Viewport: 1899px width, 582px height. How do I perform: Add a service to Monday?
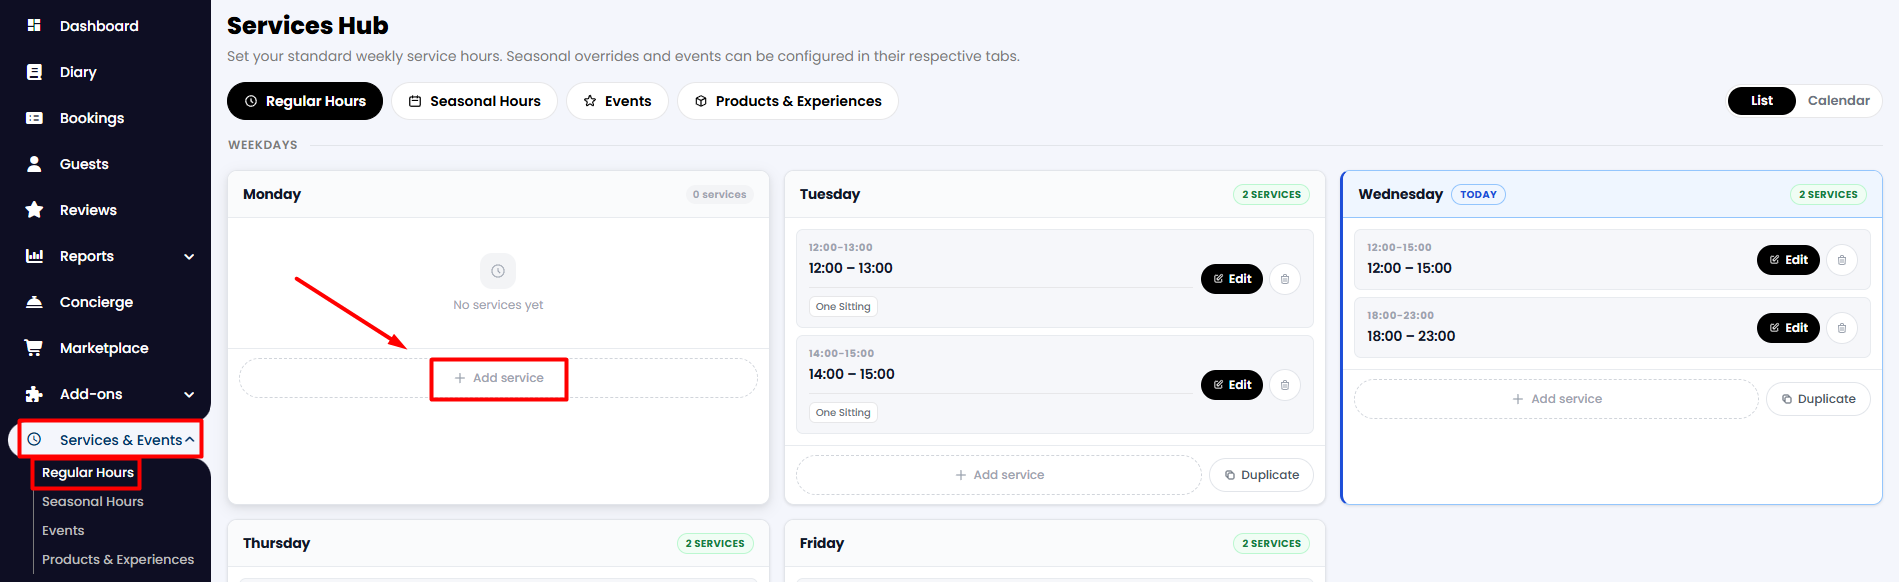click(x=498, y=378)
